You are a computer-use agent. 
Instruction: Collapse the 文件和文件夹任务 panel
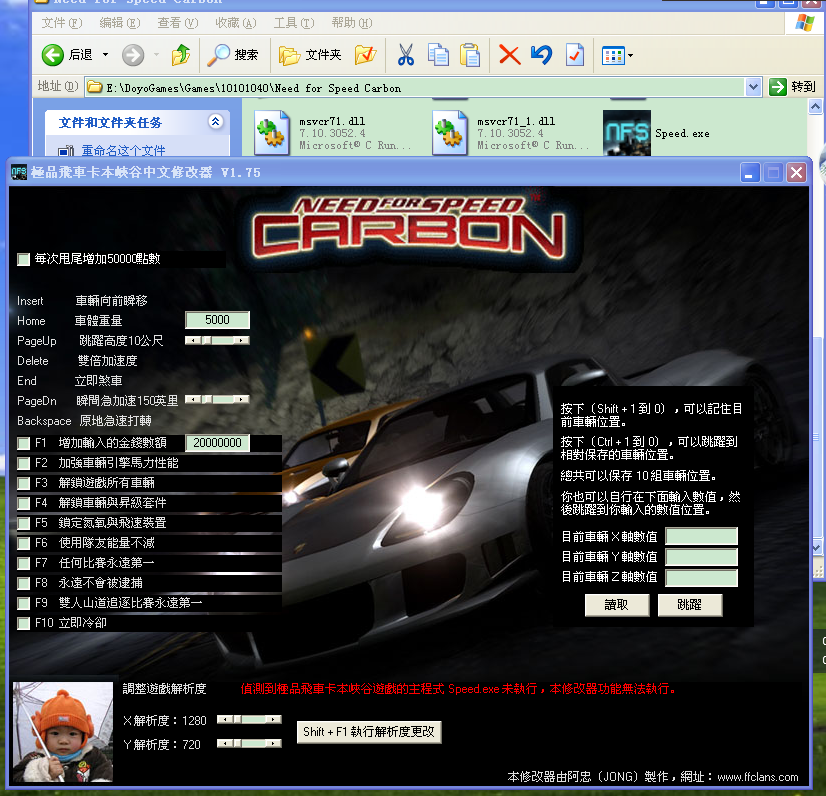tap(215, 122)
